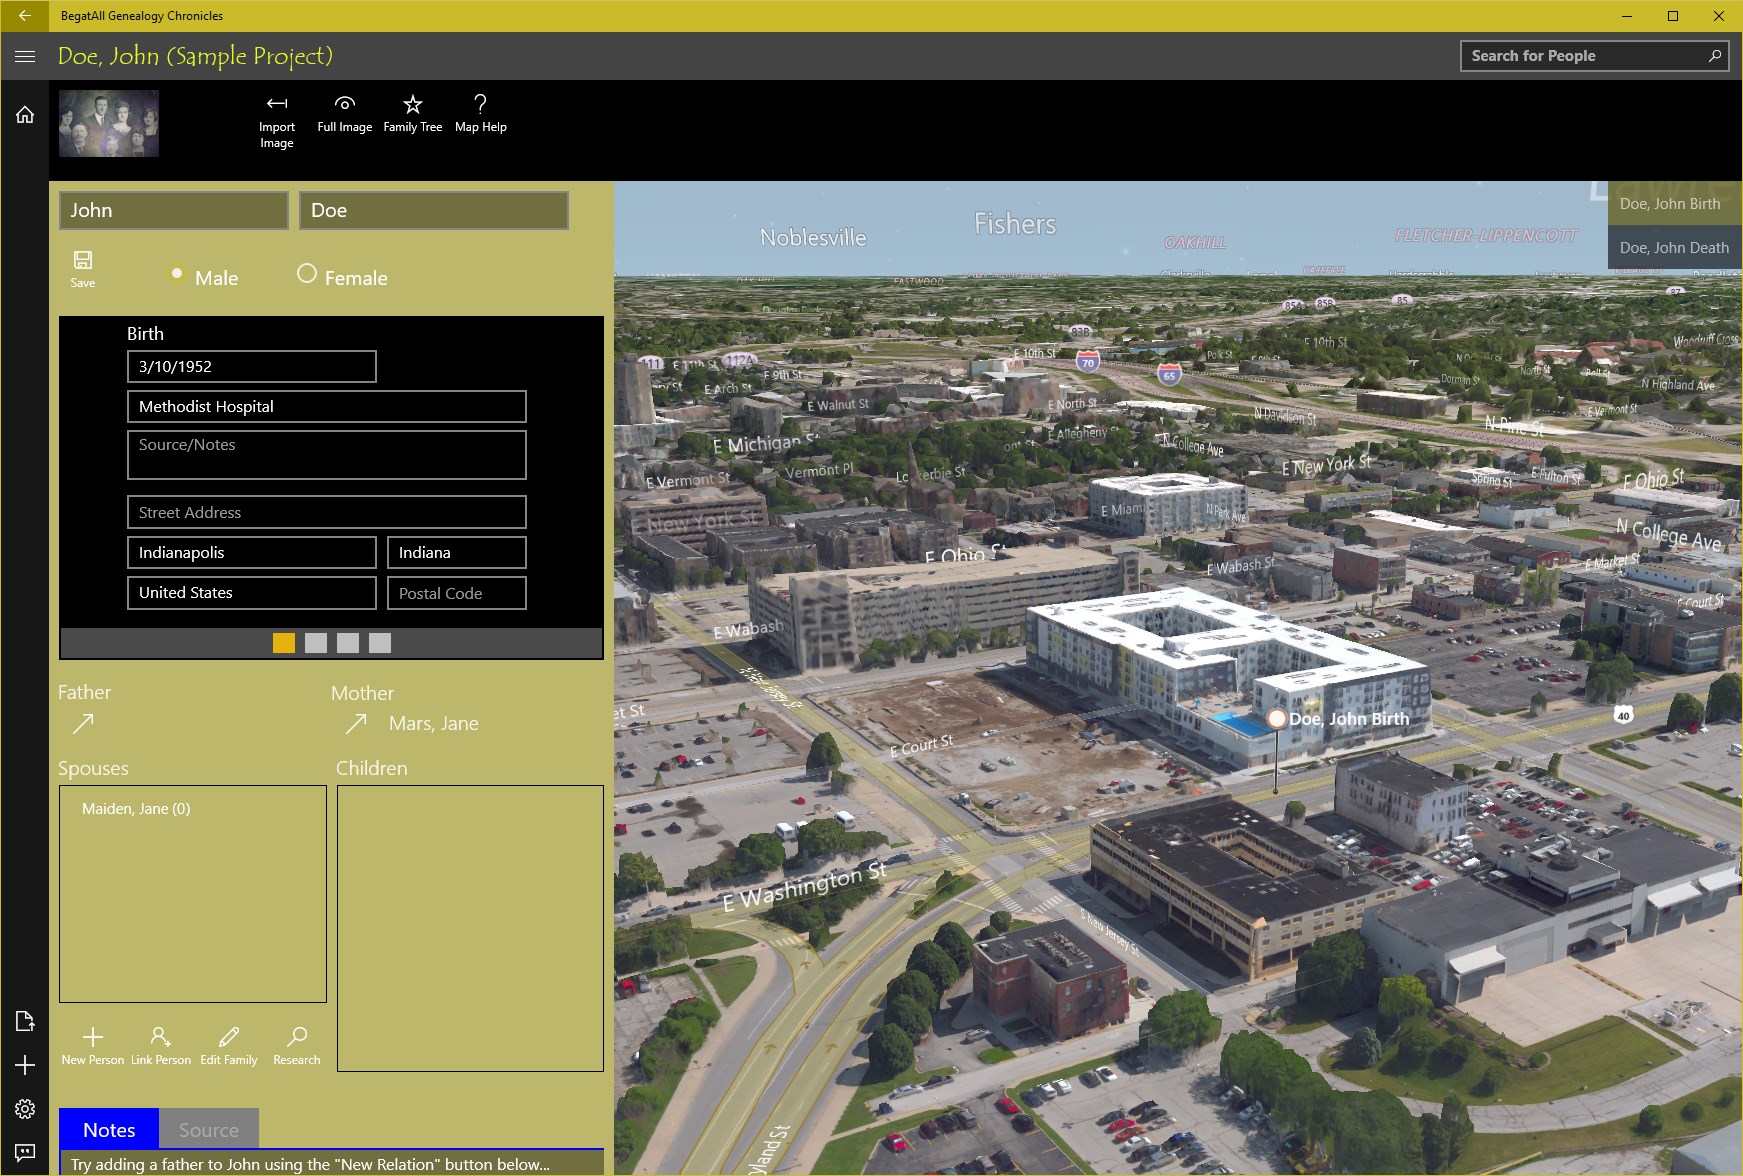Navigate to mother Mars, Jane via the arrow
The image size is (1743, 1176).
tap(358, 722)
